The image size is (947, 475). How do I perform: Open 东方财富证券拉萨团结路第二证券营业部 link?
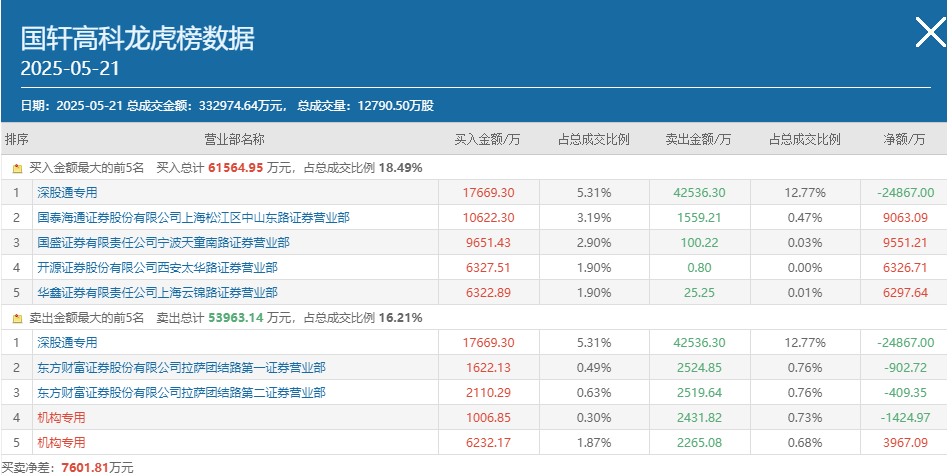click(181, 393)
